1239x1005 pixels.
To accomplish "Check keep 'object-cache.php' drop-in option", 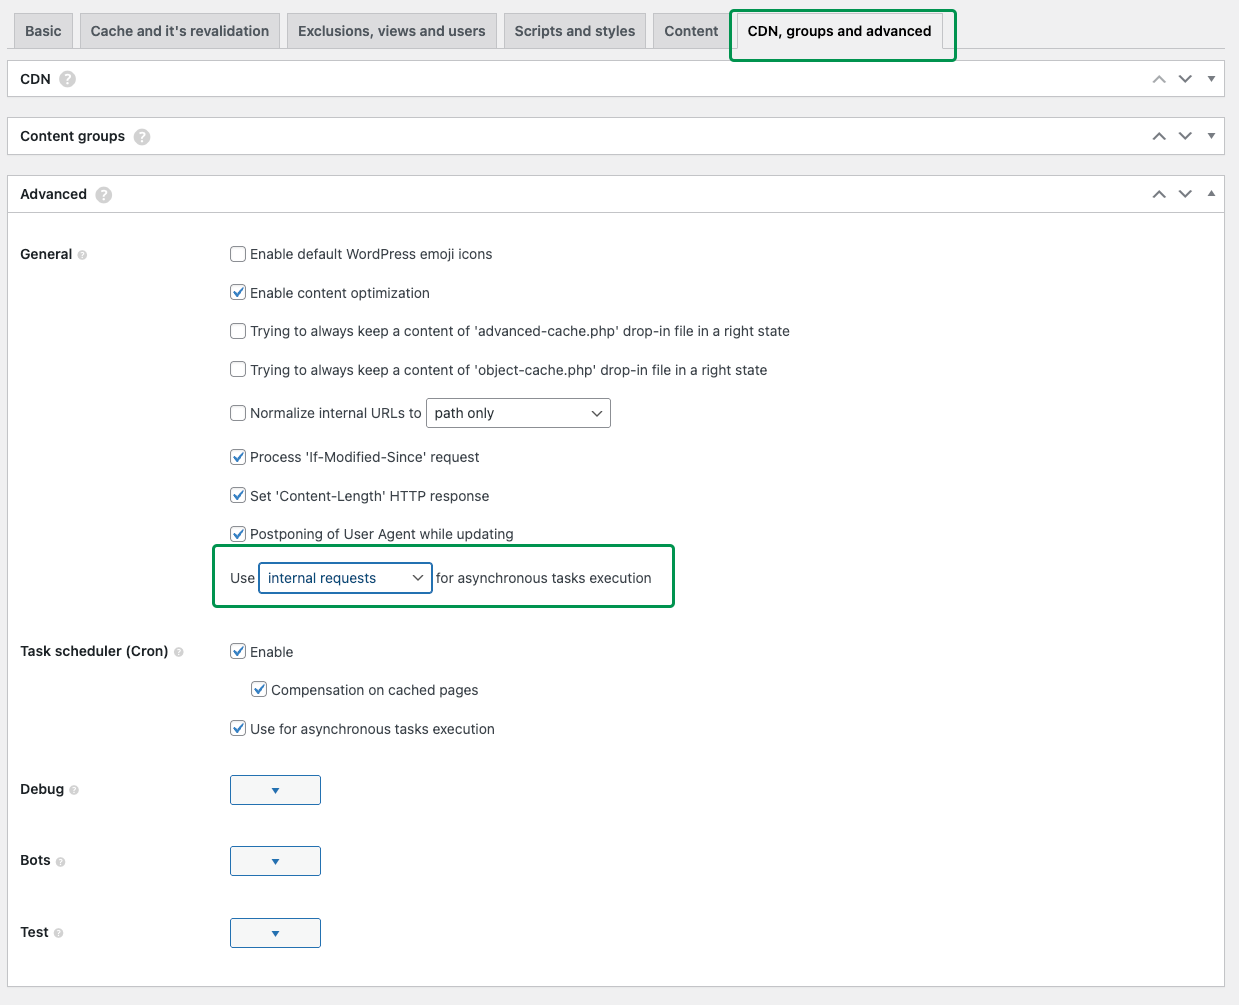I will (x=238, y=370).
